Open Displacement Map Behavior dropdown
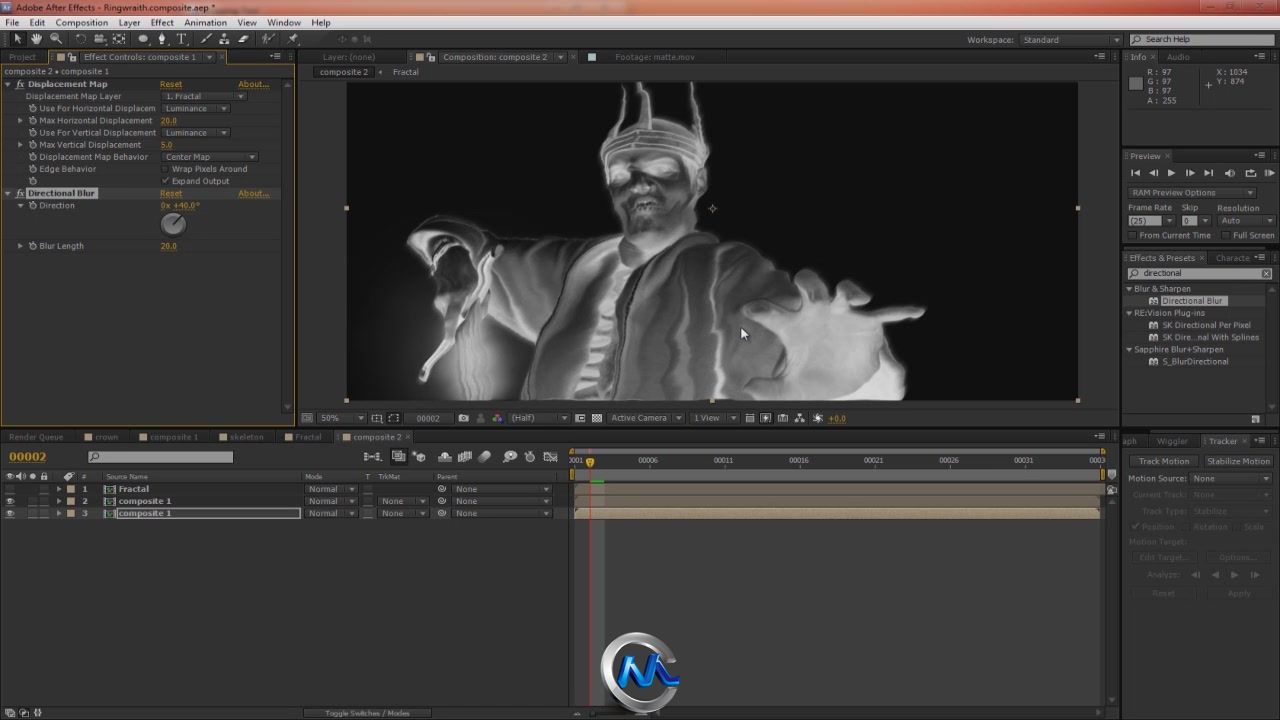1280x720 pixels. [210, 157]
